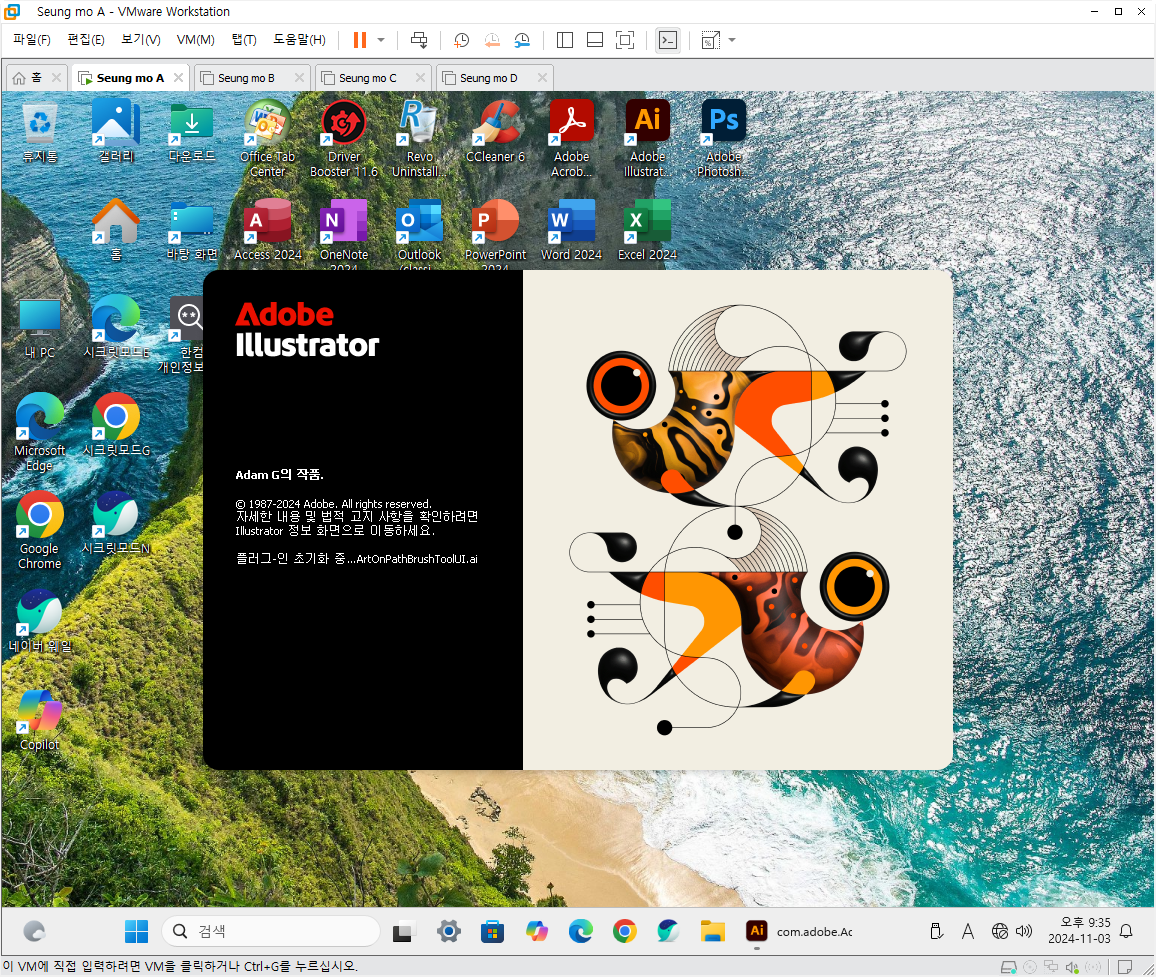Open 시크릿모드E Edge shortcut
This screenshot has height=977, width=1156.
click(116, 328)
